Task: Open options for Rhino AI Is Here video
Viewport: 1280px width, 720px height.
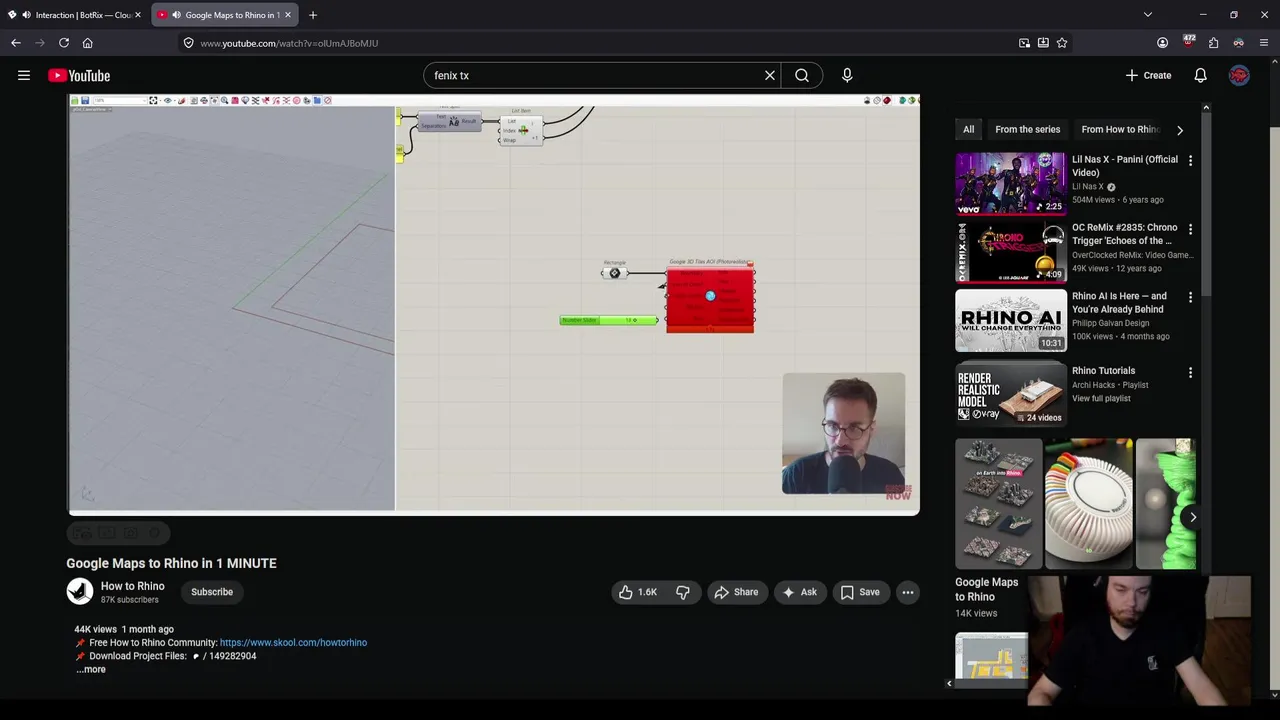Action: click(1190, 297)
